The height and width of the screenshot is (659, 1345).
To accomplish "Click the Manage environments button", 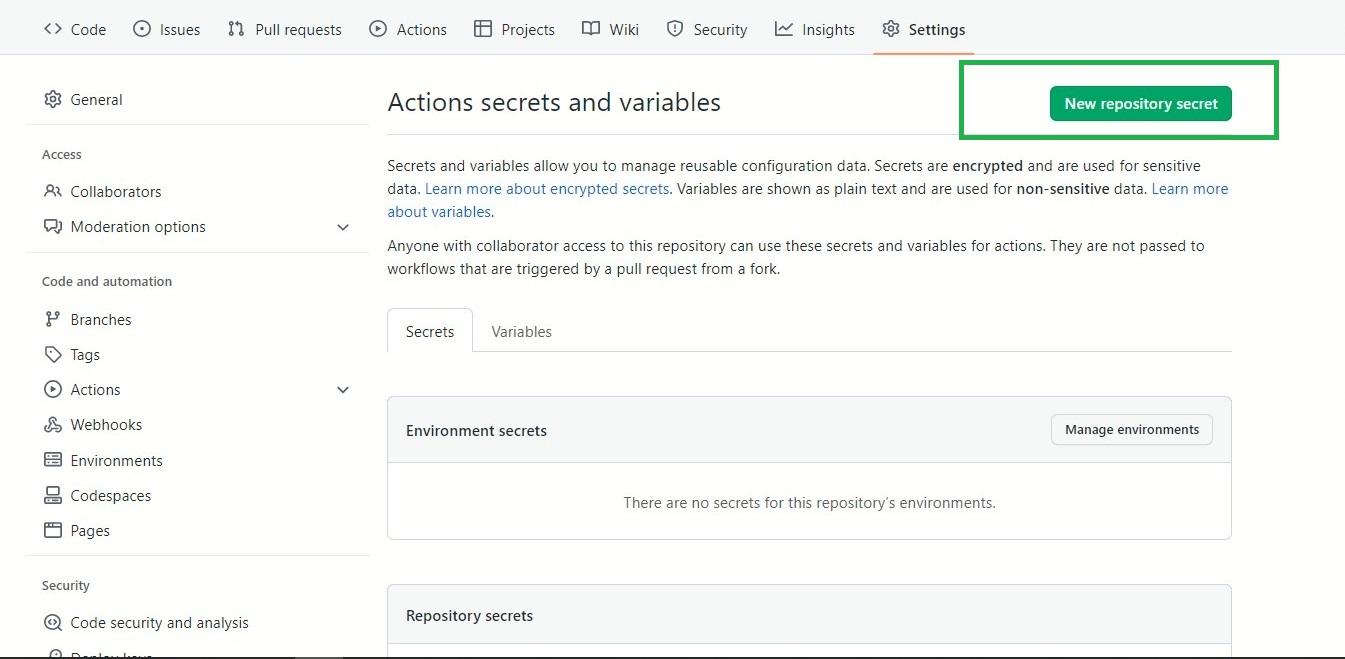I will pos(1131,430).
